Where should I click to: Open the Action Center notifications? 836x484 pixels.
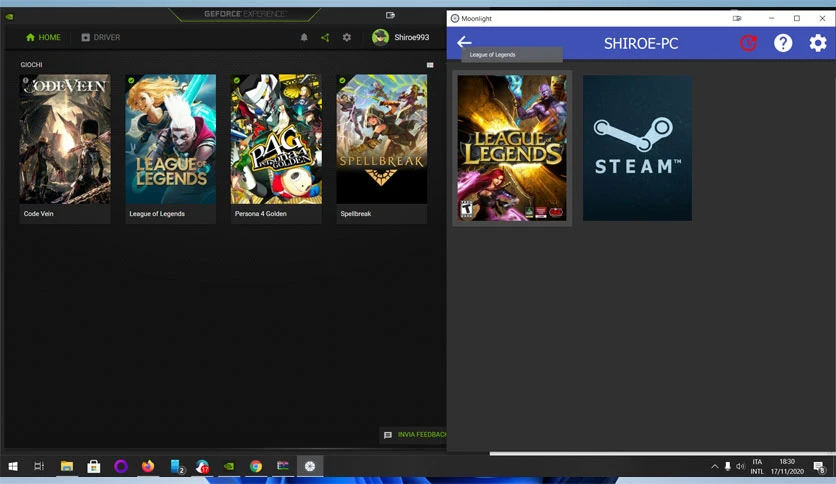(819, 466)
